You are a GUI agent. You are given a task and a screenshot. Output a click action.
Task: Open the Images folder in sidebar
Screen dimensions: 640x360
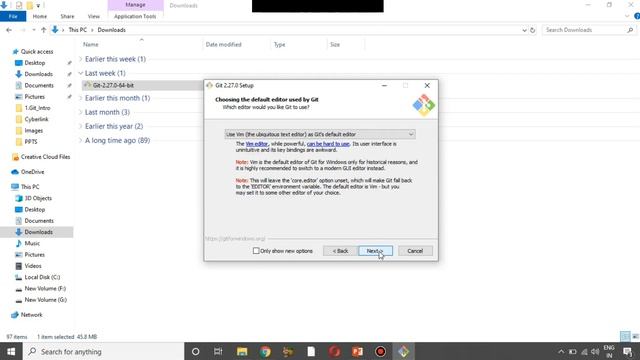click(33, 131)
